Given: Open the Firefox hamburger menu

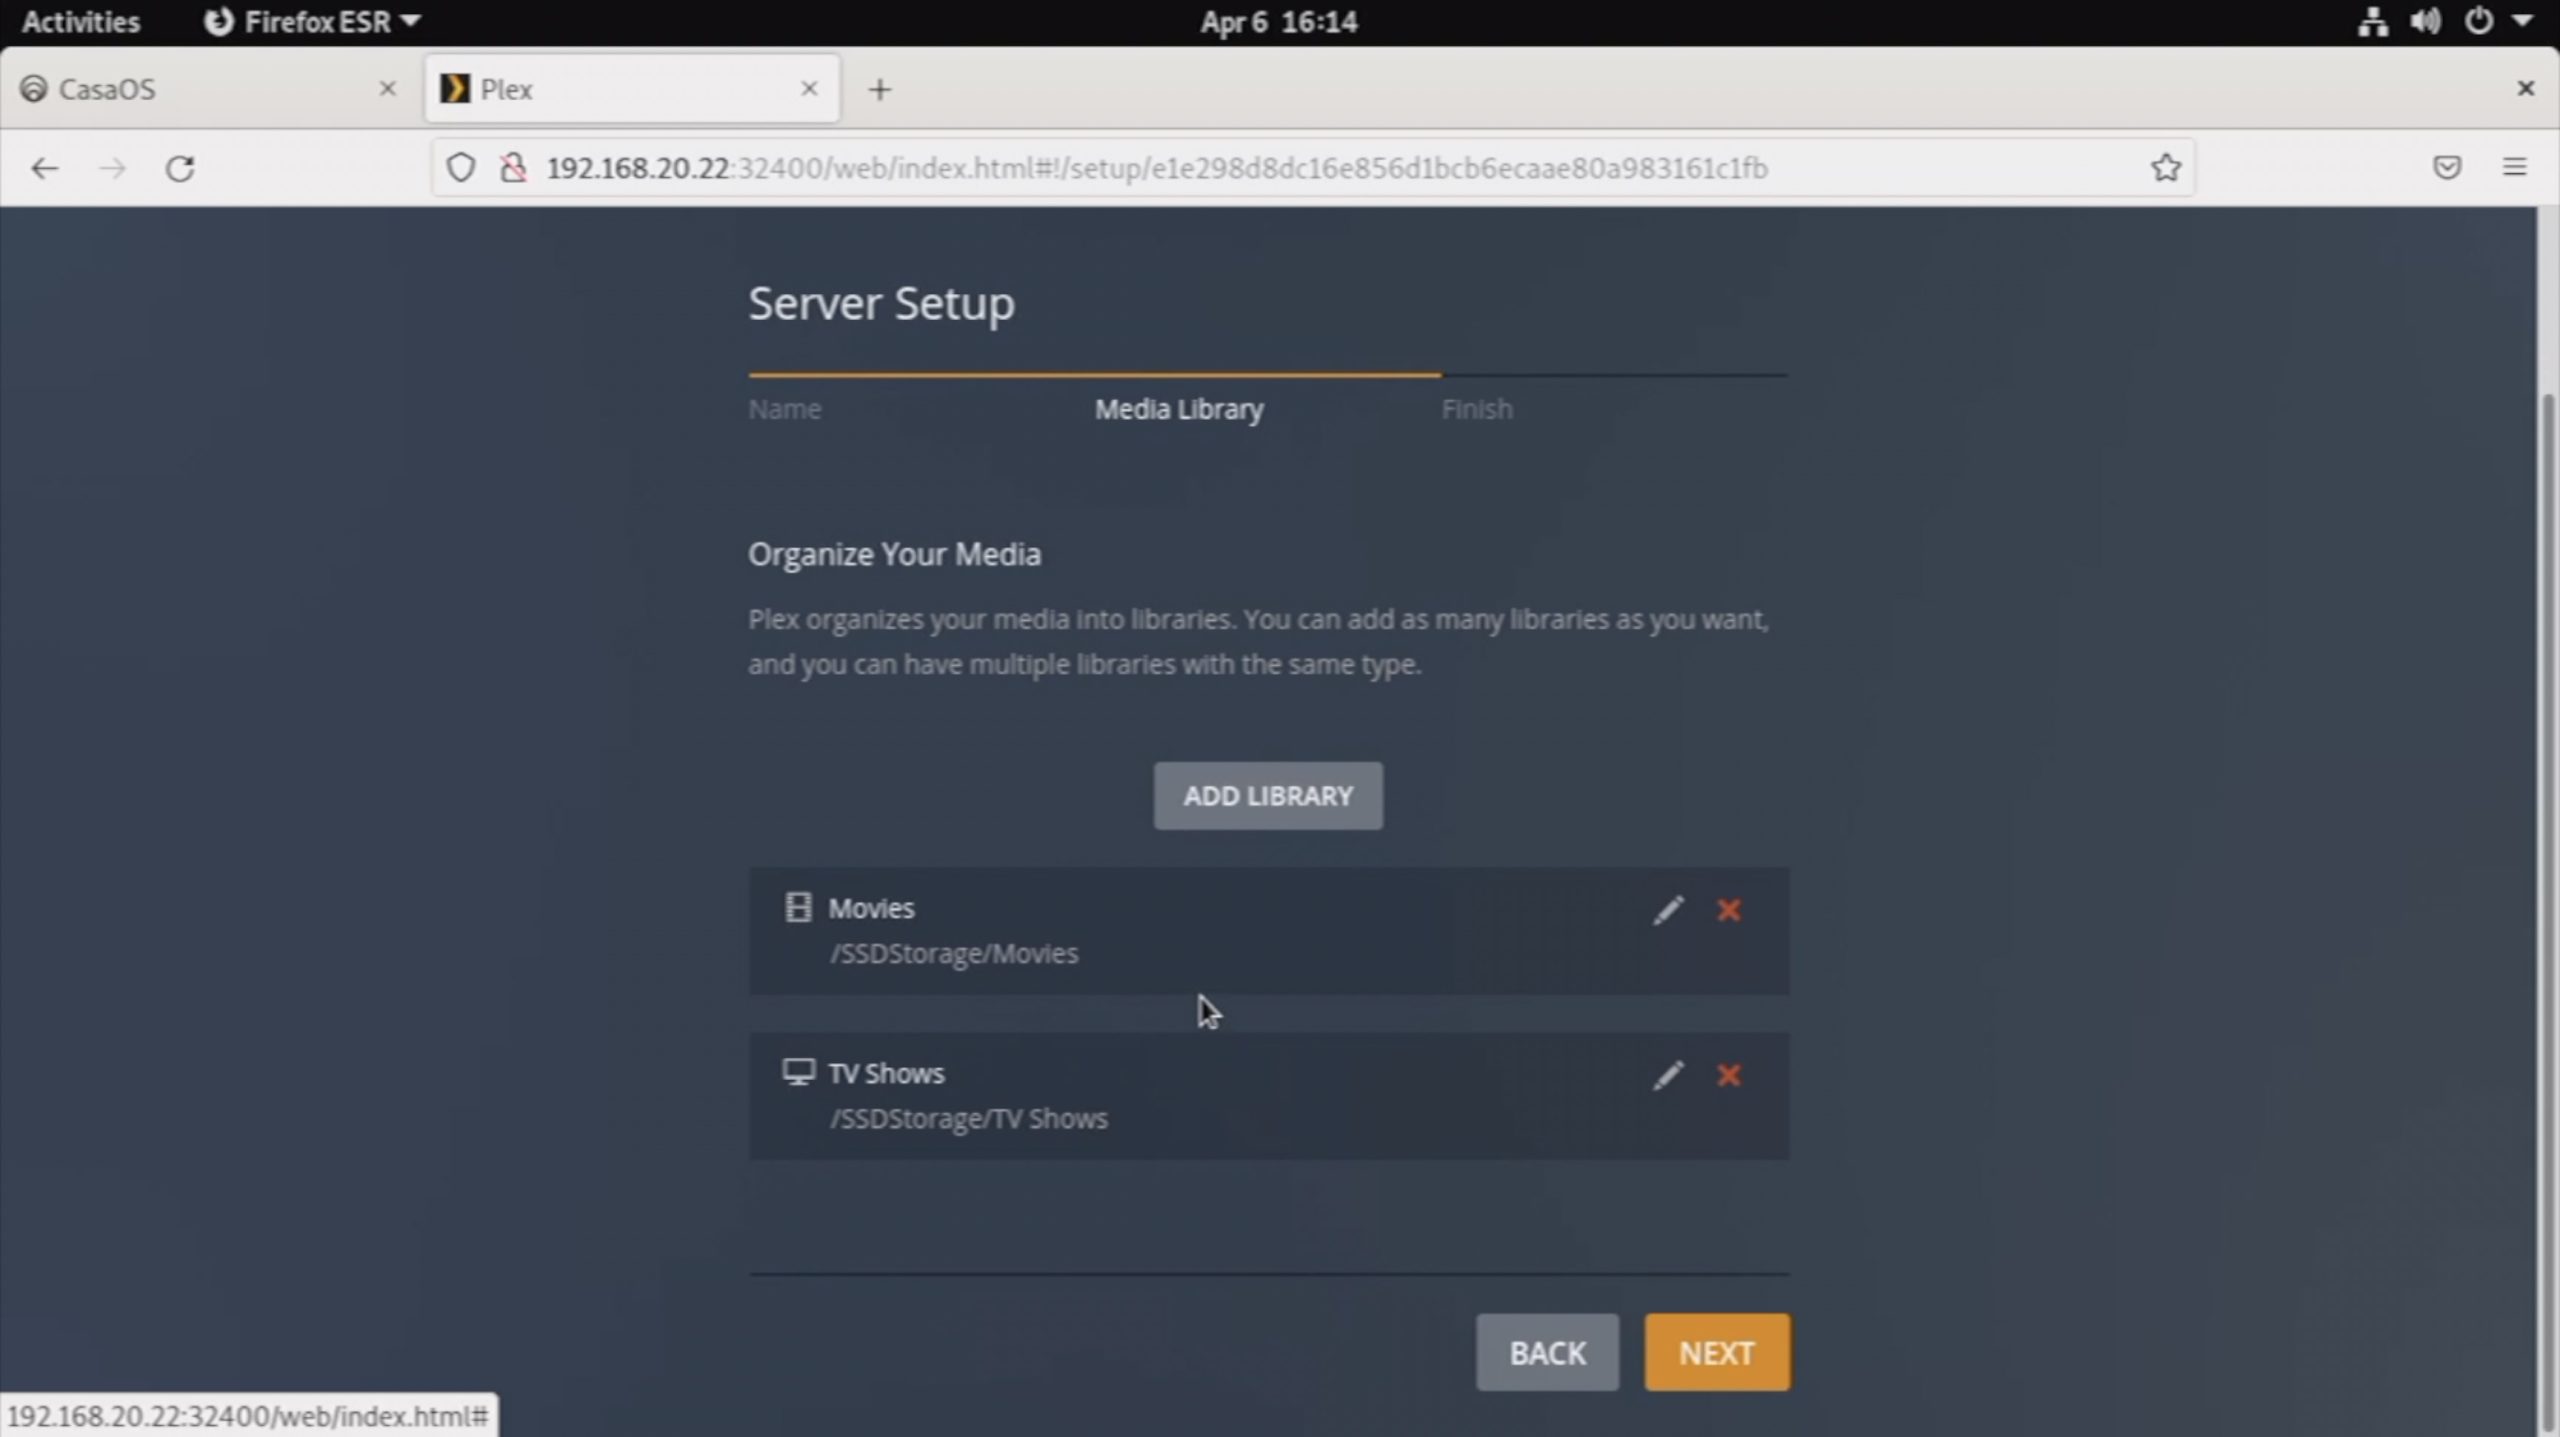Looking at the screenshot, I should pyautogui.click(x=2514, y=168).
